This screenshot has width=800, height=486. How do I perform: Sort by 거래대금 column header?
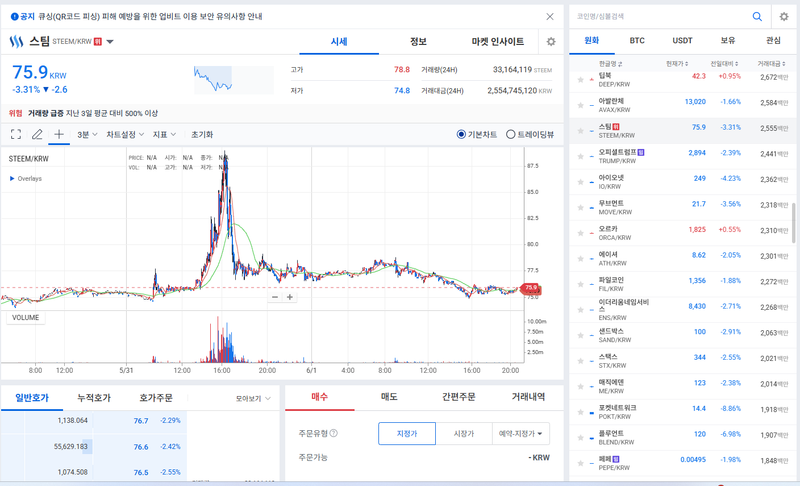click(x=771, y=64)
